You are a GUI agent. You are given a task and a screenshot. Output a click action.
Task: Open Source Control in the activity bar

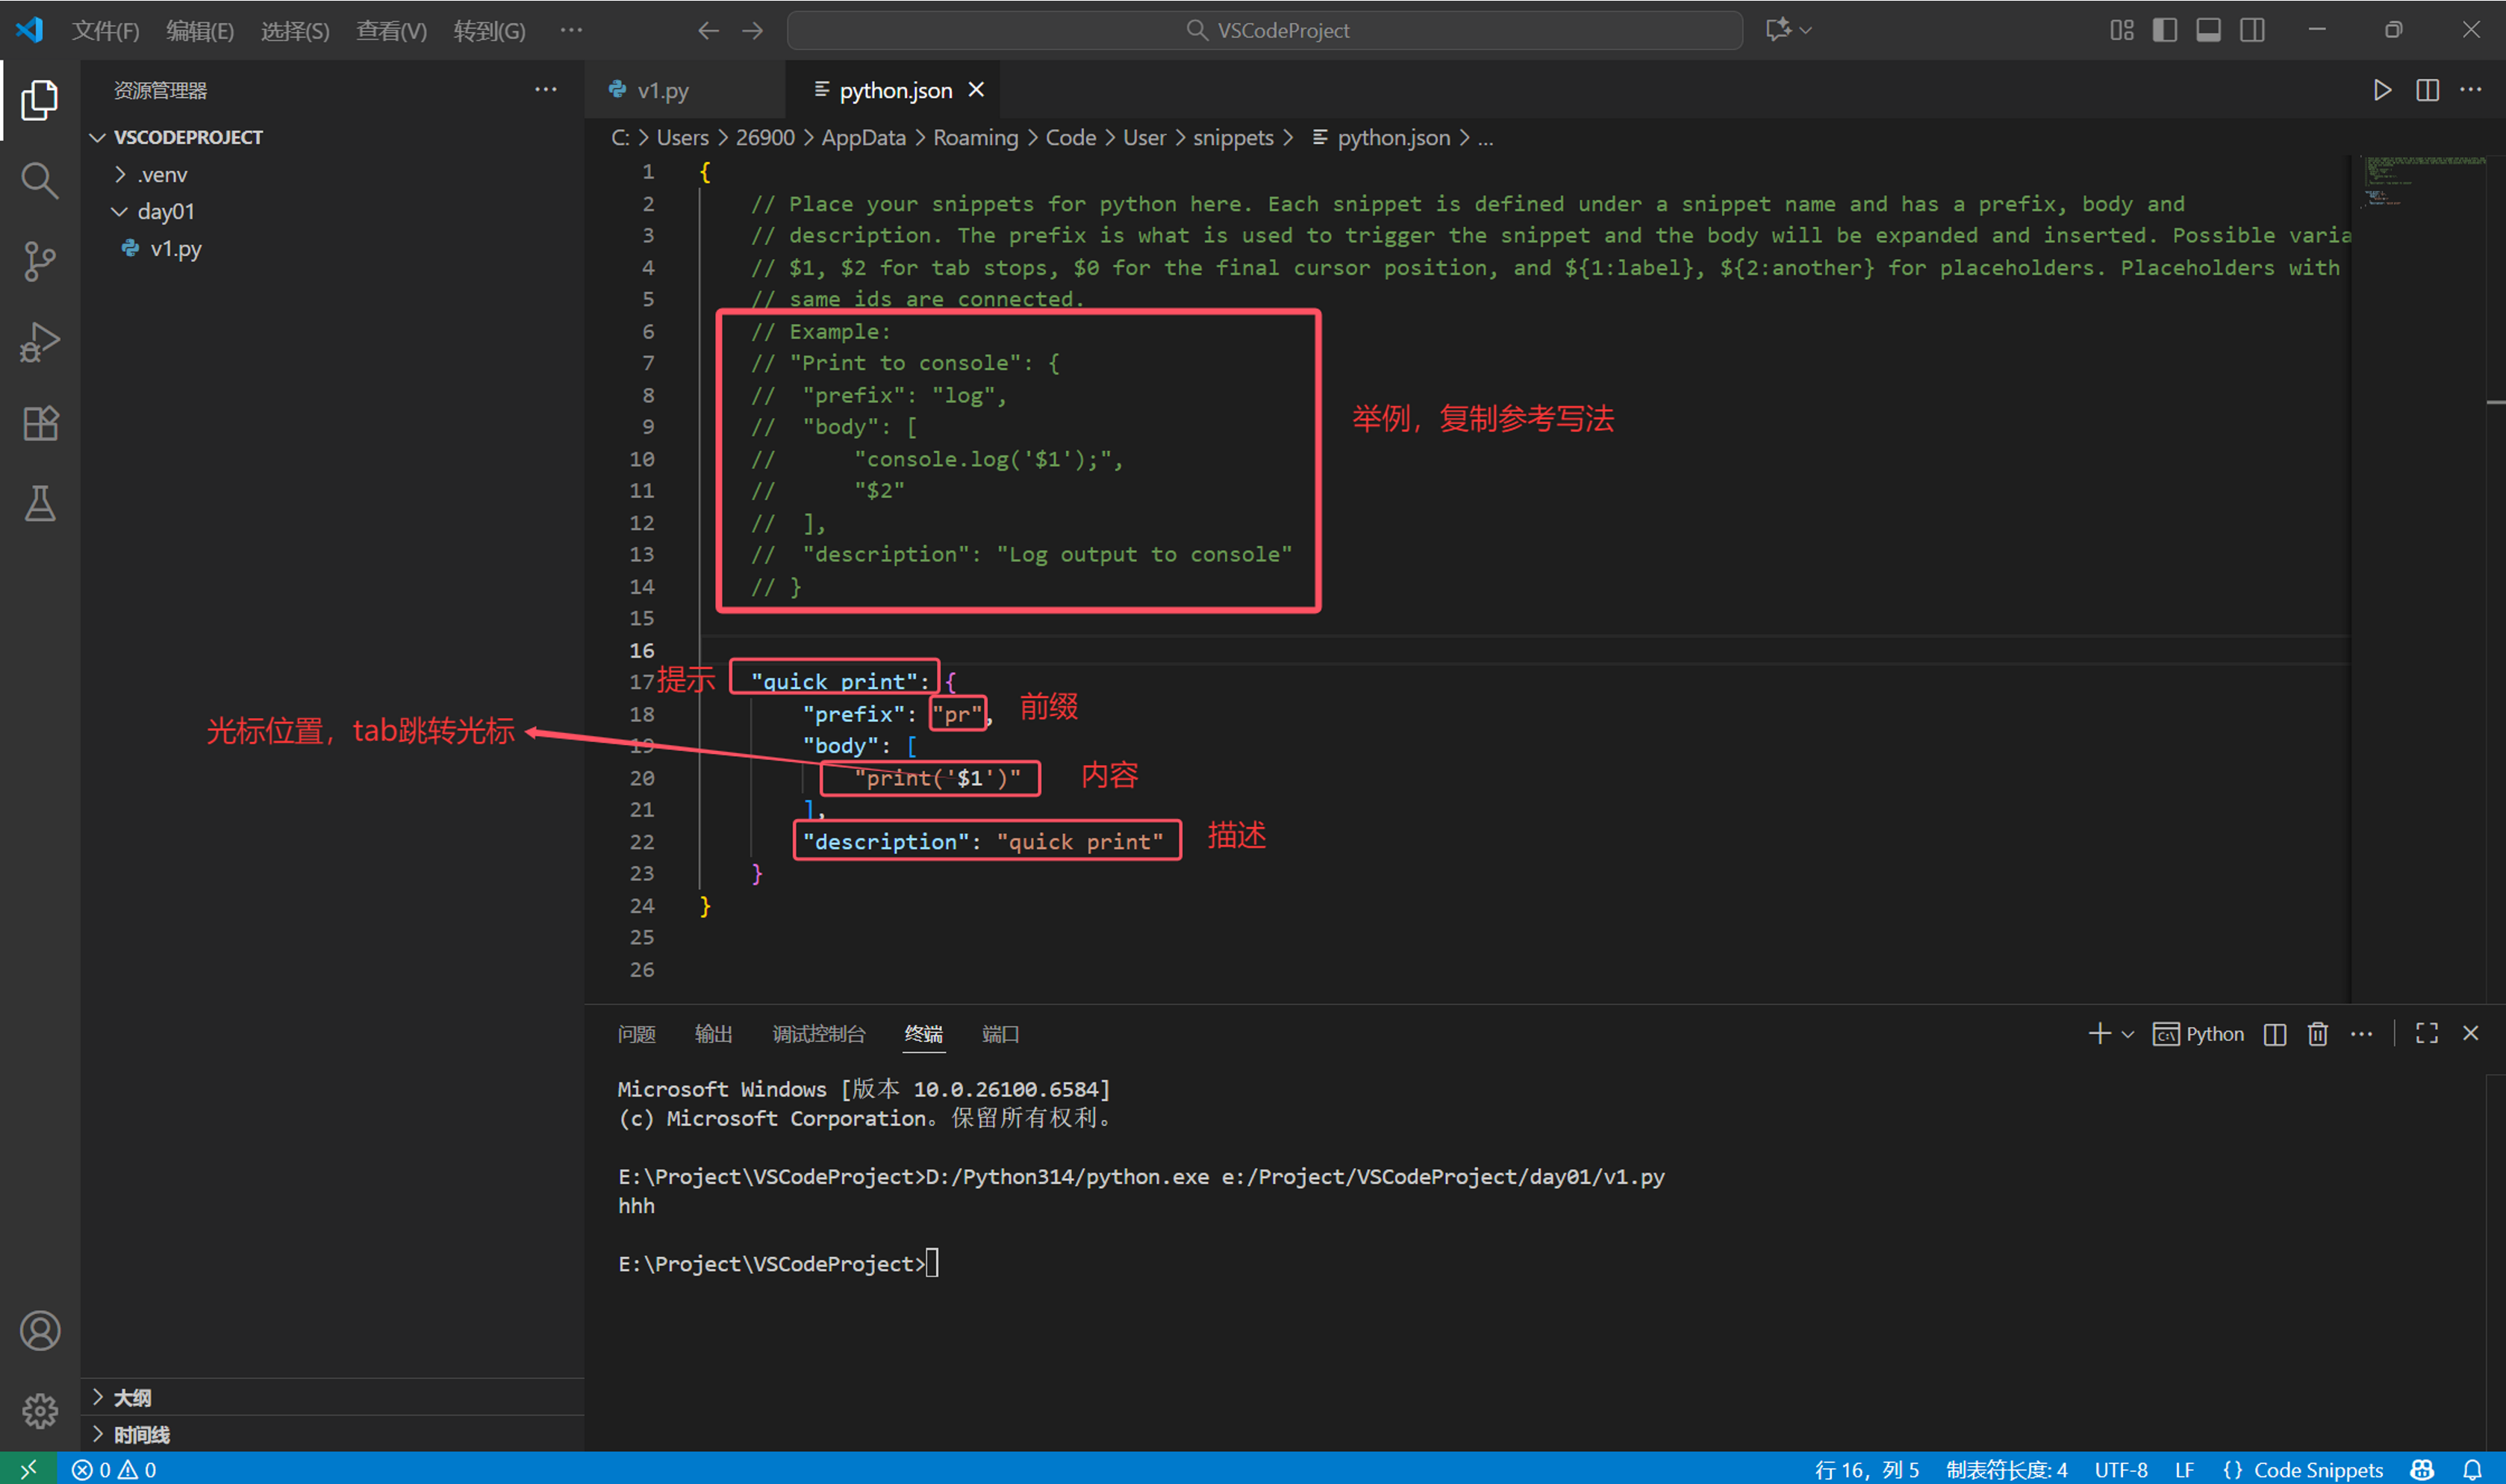pyautogui.click(x=39, y=261)
